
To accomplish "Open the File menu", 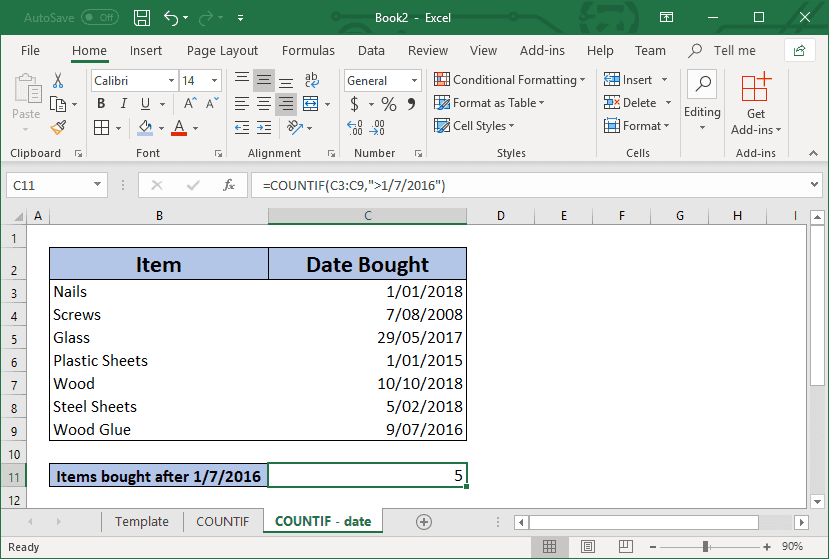I will point(30,51).
